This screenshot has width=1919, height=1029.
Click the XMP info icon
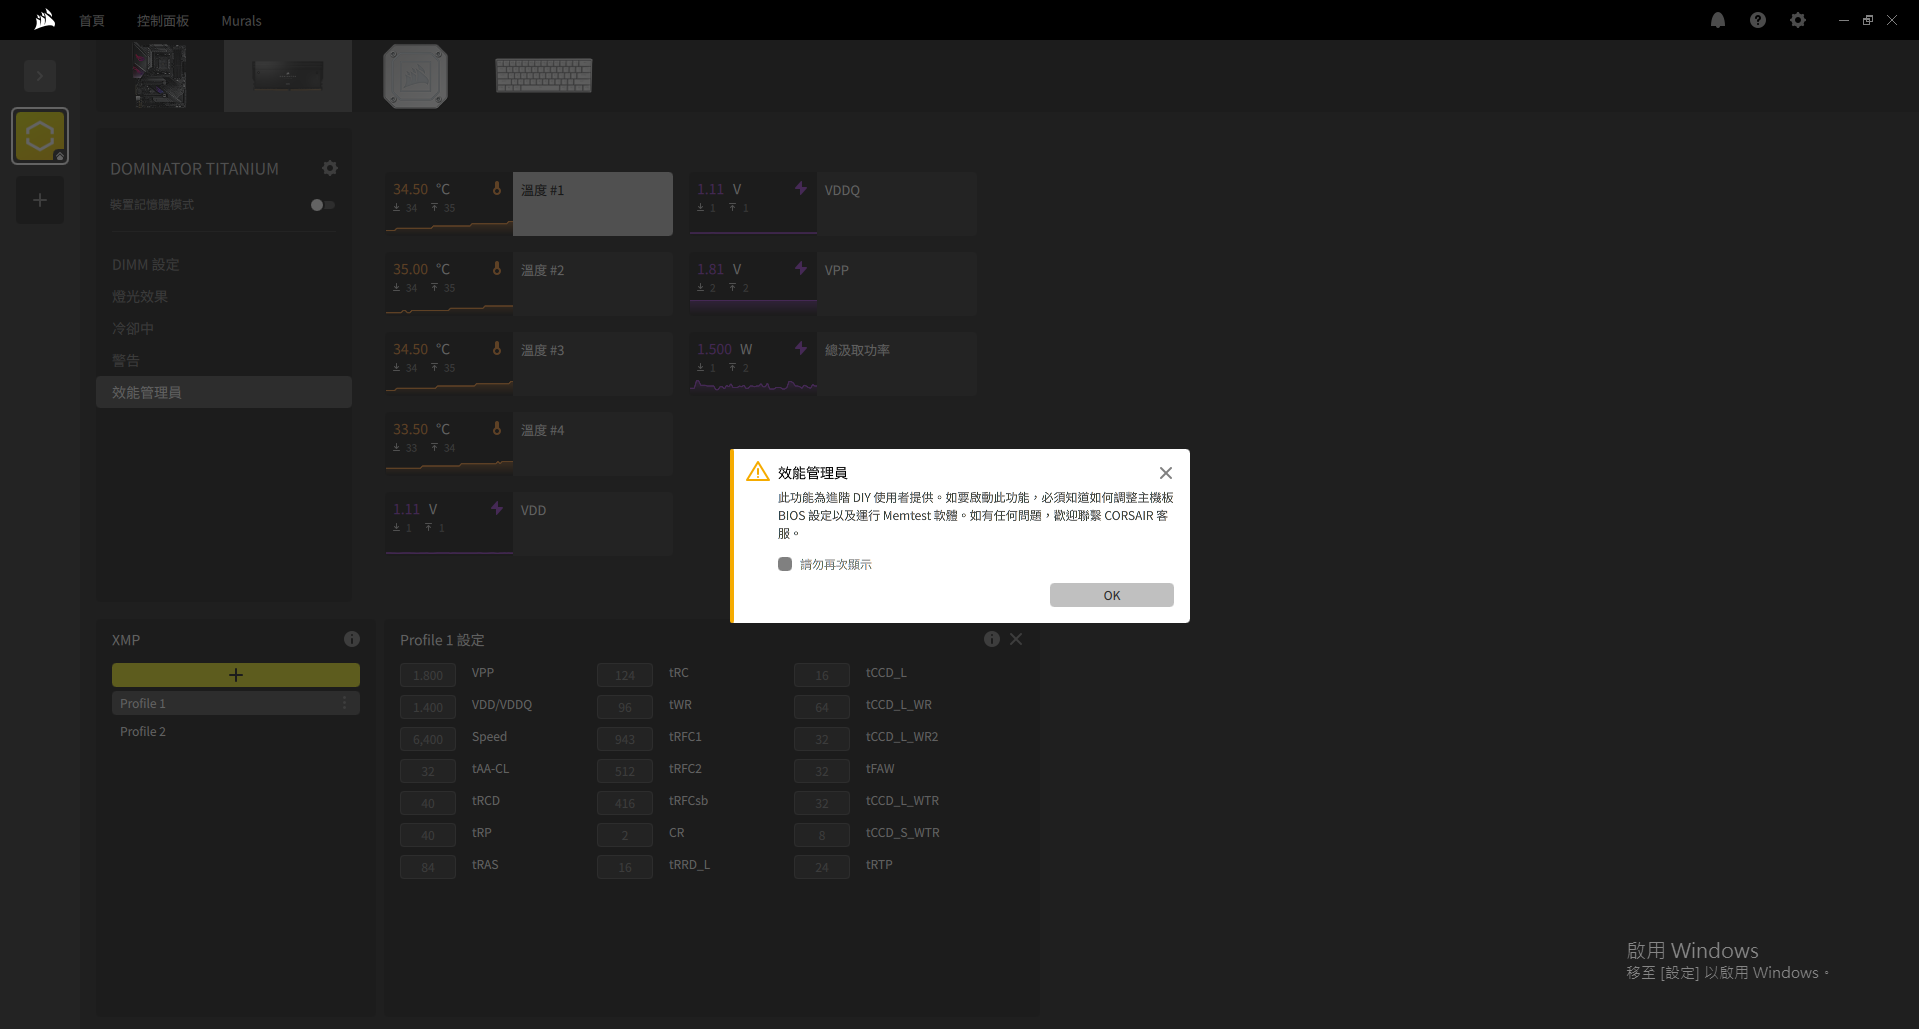pyautogui.click(x=352, y=639)
